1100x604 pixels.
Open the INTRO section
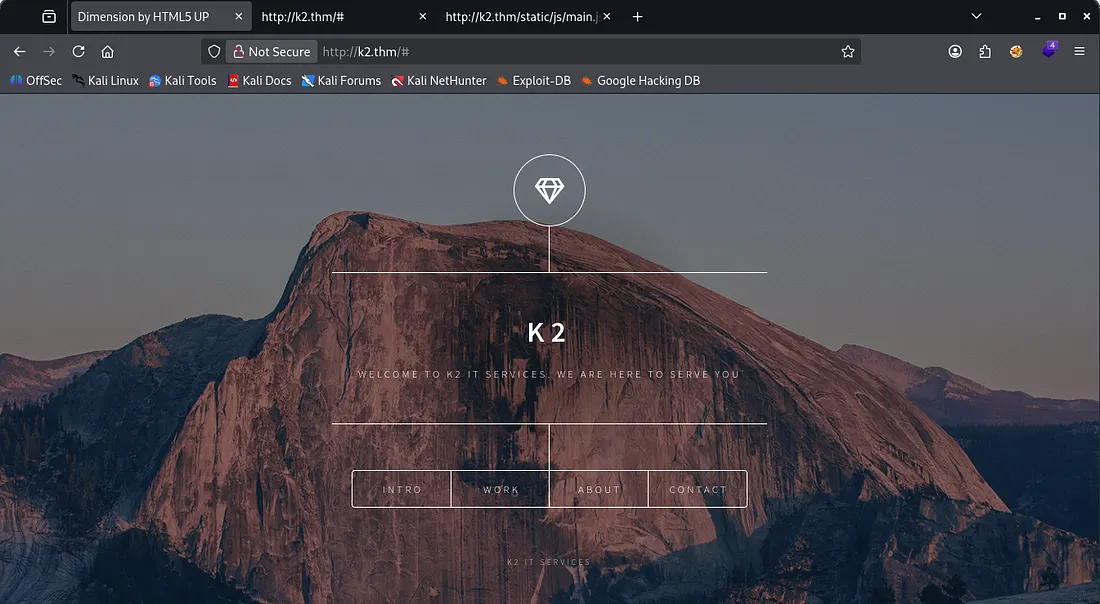pyautogui.click(x=402, y=489)
